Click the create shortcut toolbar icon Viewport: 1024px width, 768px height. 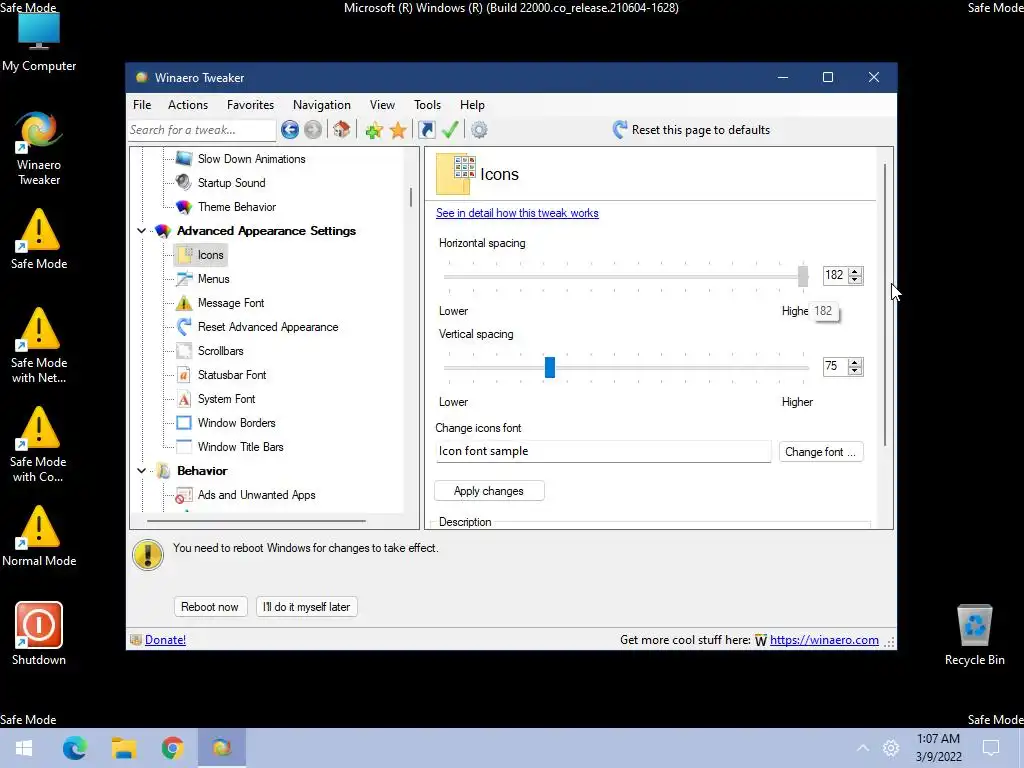coord(426,130)
